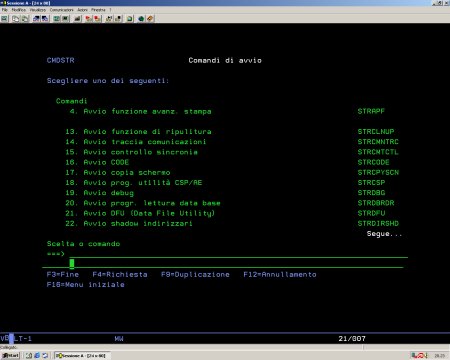Viewport: 450px width, 360px height.
Task: Click the Paste toolbar icon
Action: pos(25,19)
